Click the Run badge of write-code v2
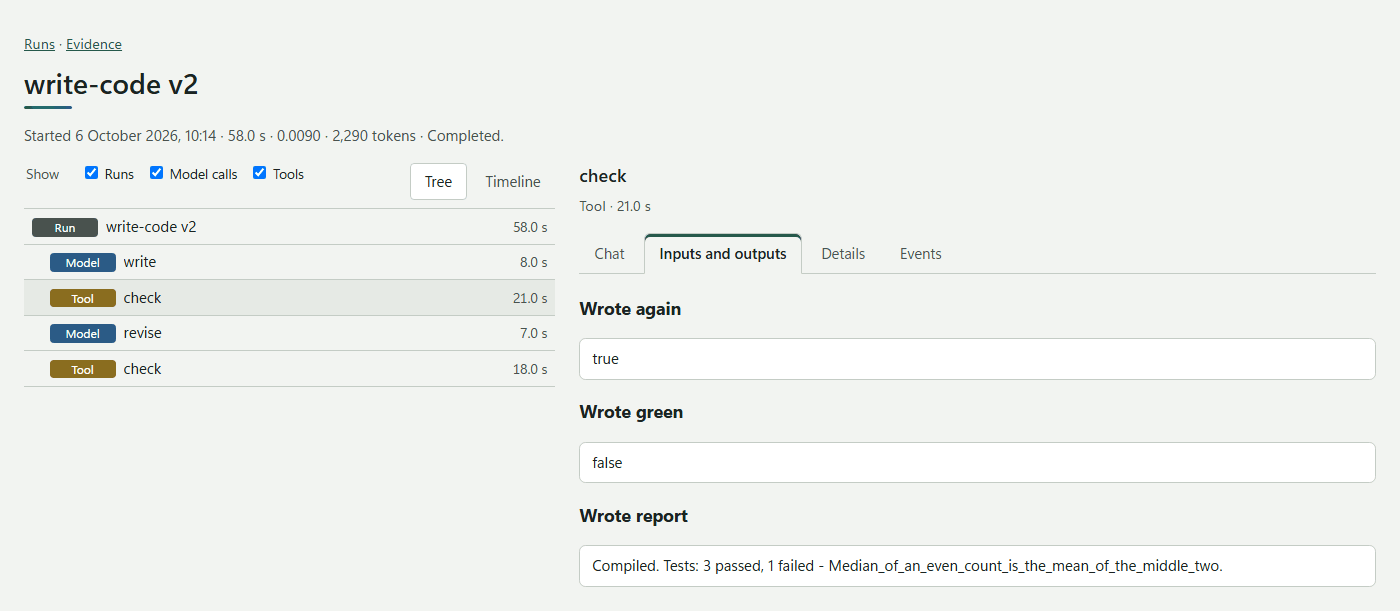Viewport: 1400px width, 611px height. [x=65, y=227]
